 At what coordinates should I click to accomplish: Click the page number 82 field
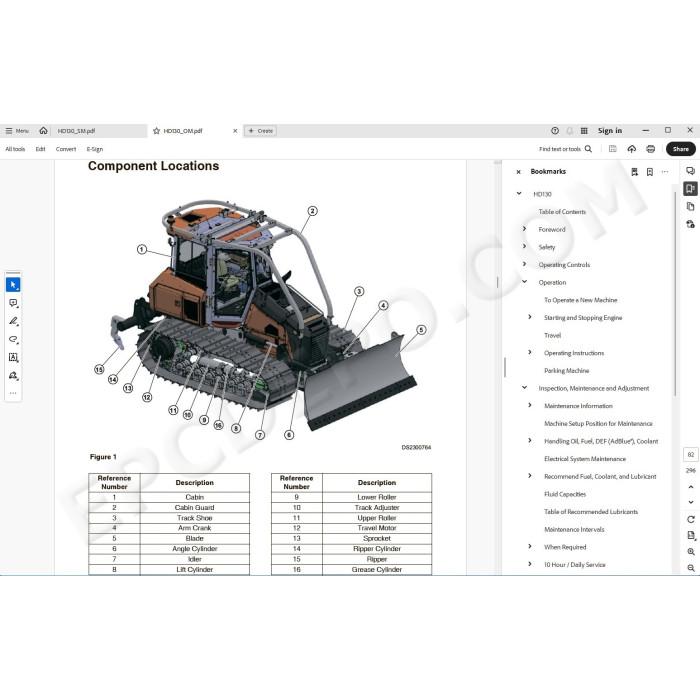691,454
